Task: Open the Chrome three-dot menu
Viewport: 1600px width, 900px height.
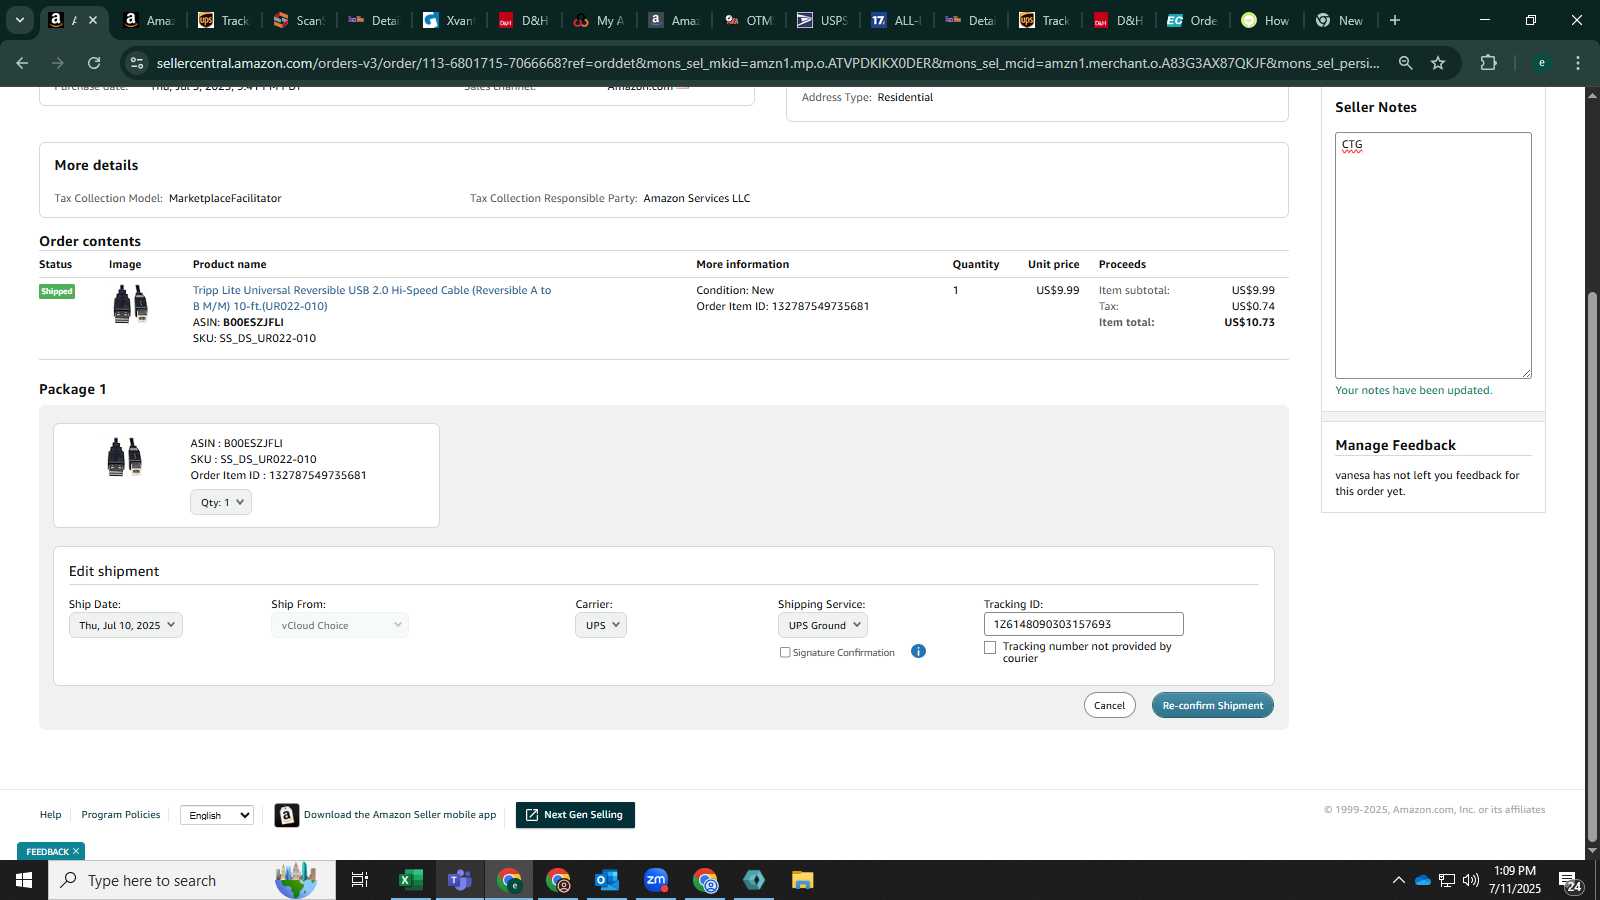Action: pos(1578,63)
